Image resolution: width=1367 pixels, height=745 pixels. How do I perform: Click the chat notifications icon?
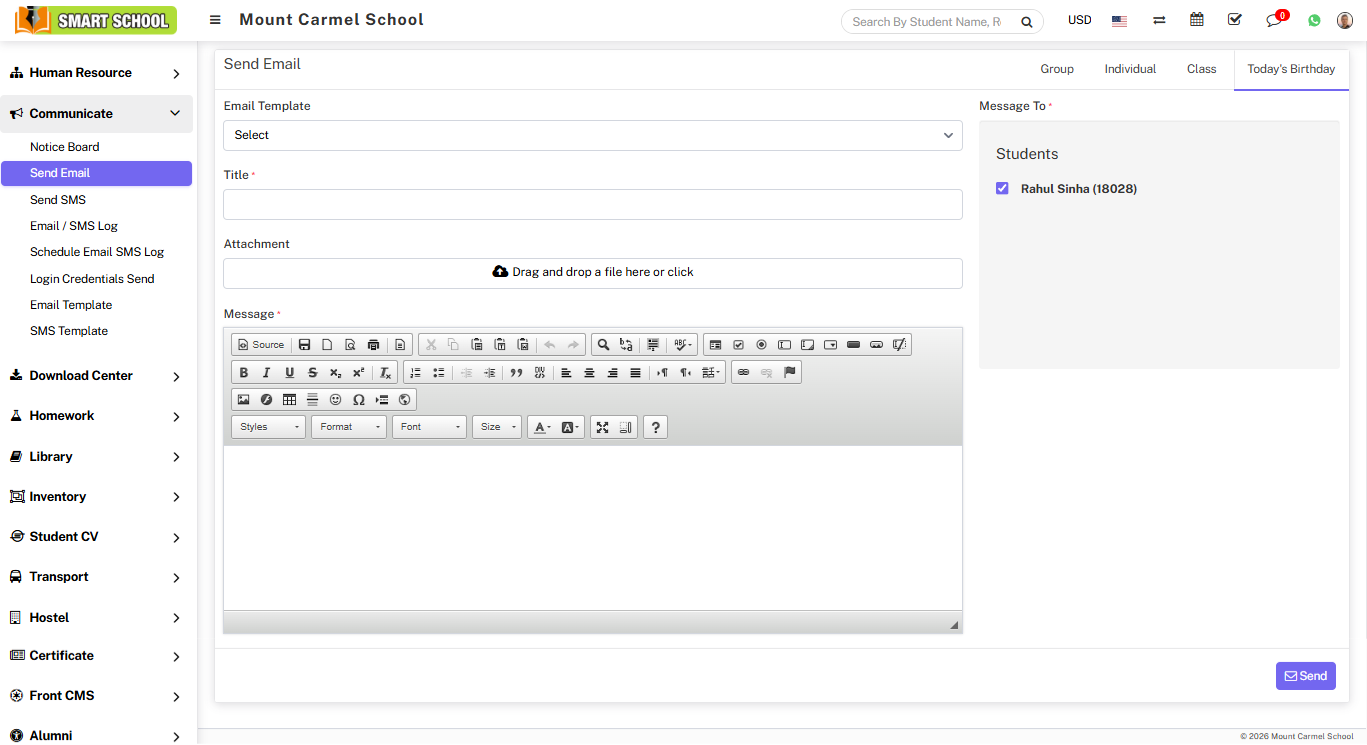1273,21
